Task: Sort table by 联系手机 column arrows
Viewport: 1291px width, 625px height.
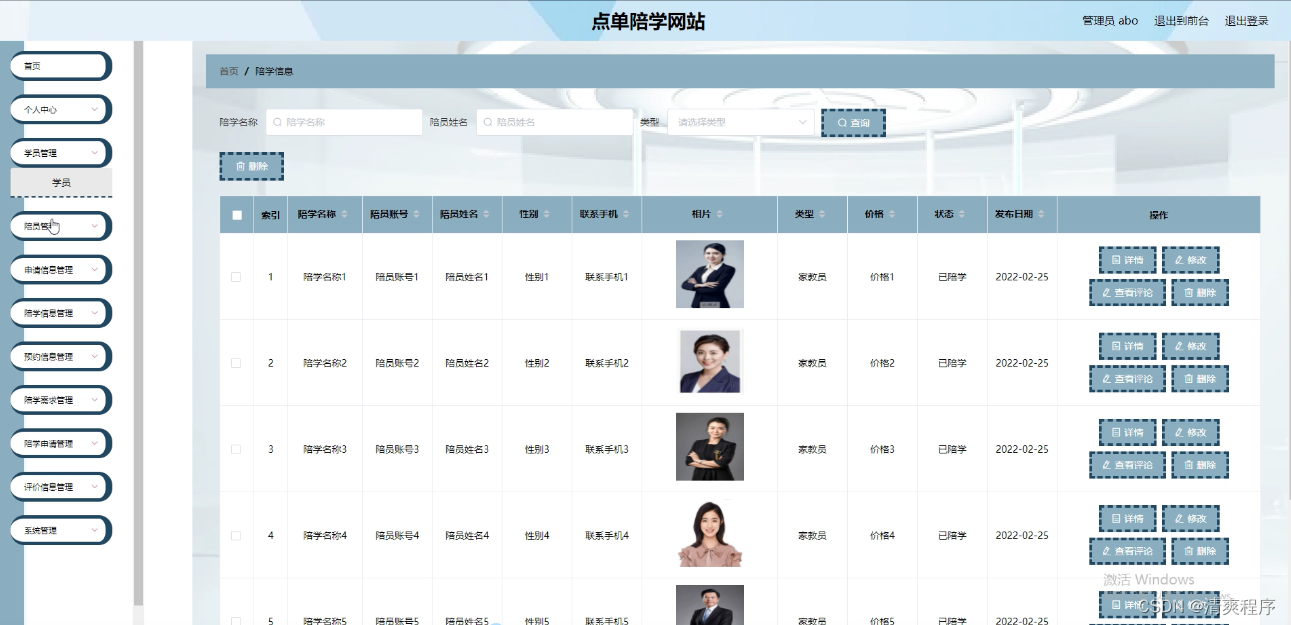Action: tap(627, 215)
